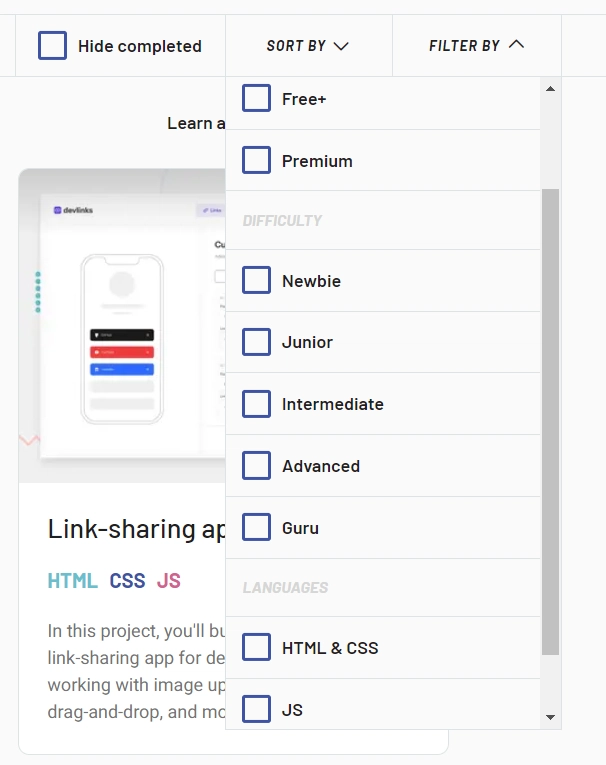Click the scrollbar up arrow
The width and height of the screenshot is (606, 765).
click(550, 89)
